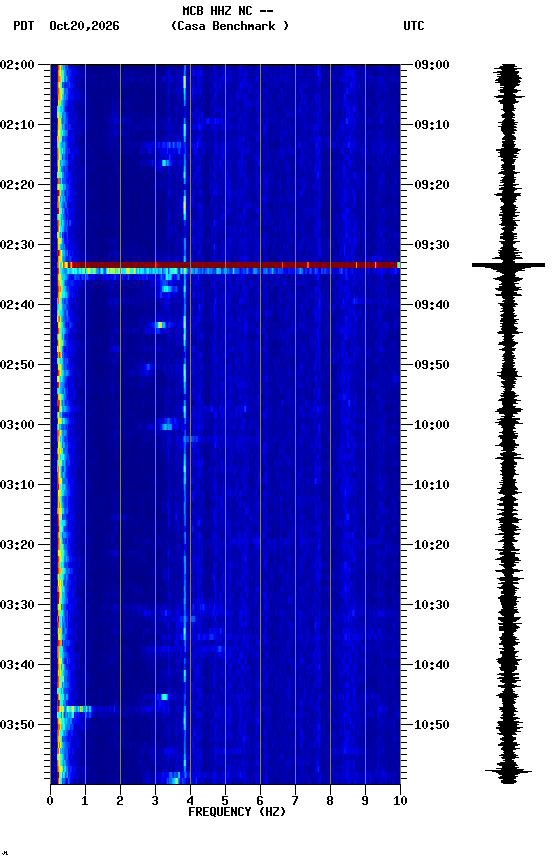552x864 pixels.
Task: Click the PDT time label '03:20'
Action: (x=17, y=545)
